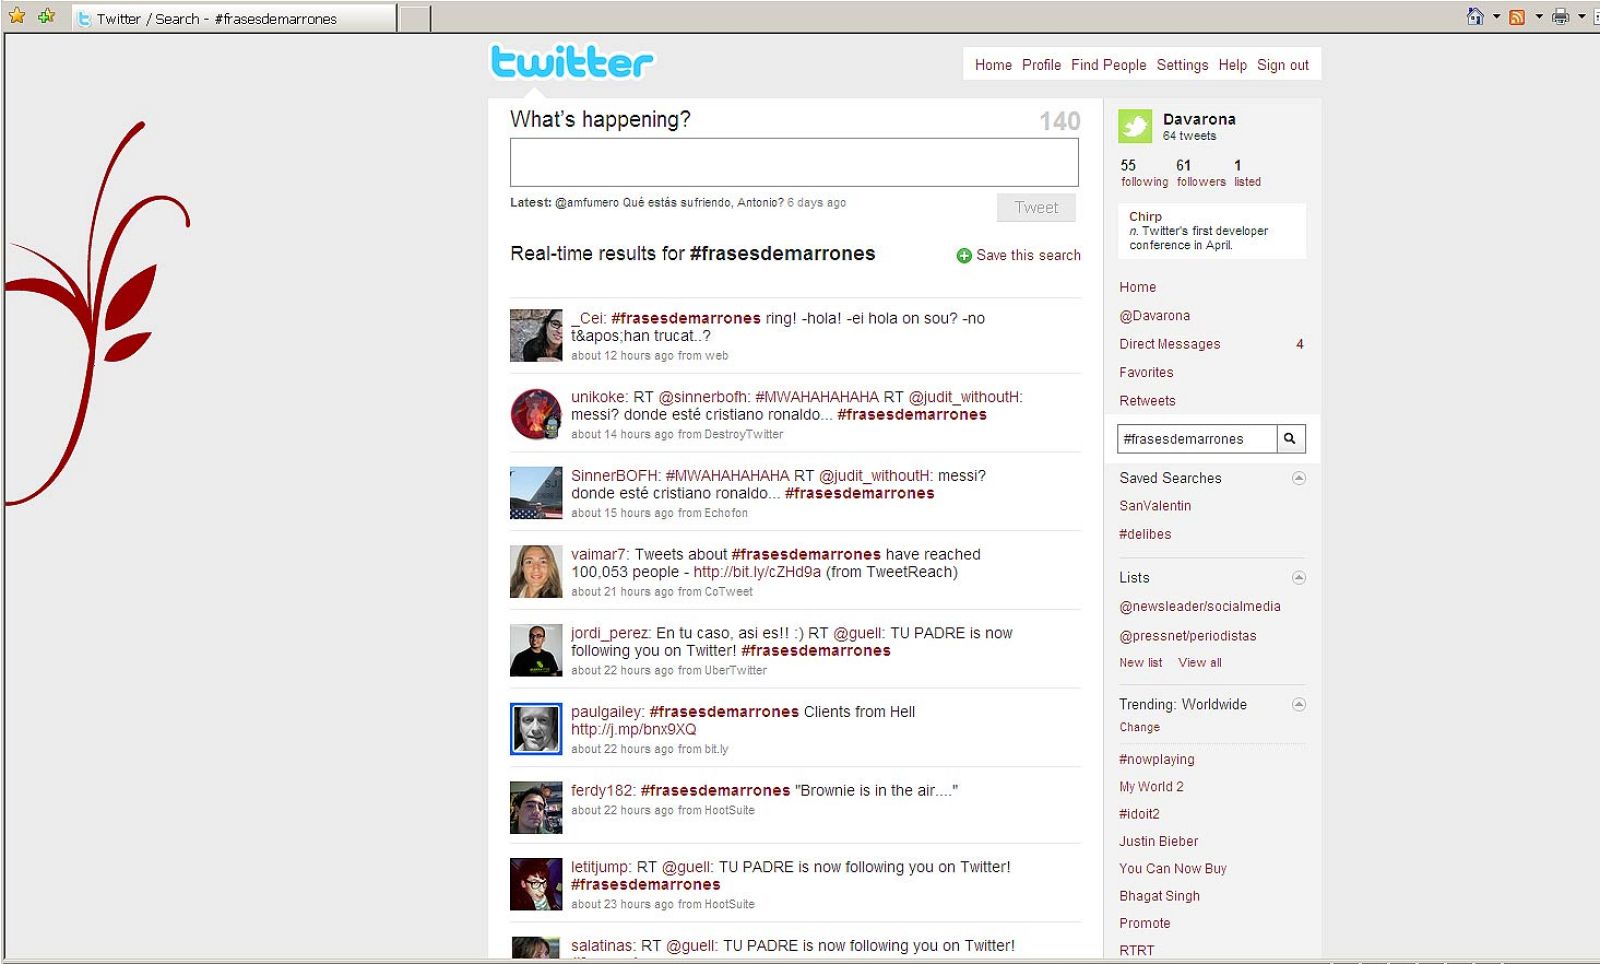
Task: Click the browser Home icon
Action: (x=1474, y=16)
